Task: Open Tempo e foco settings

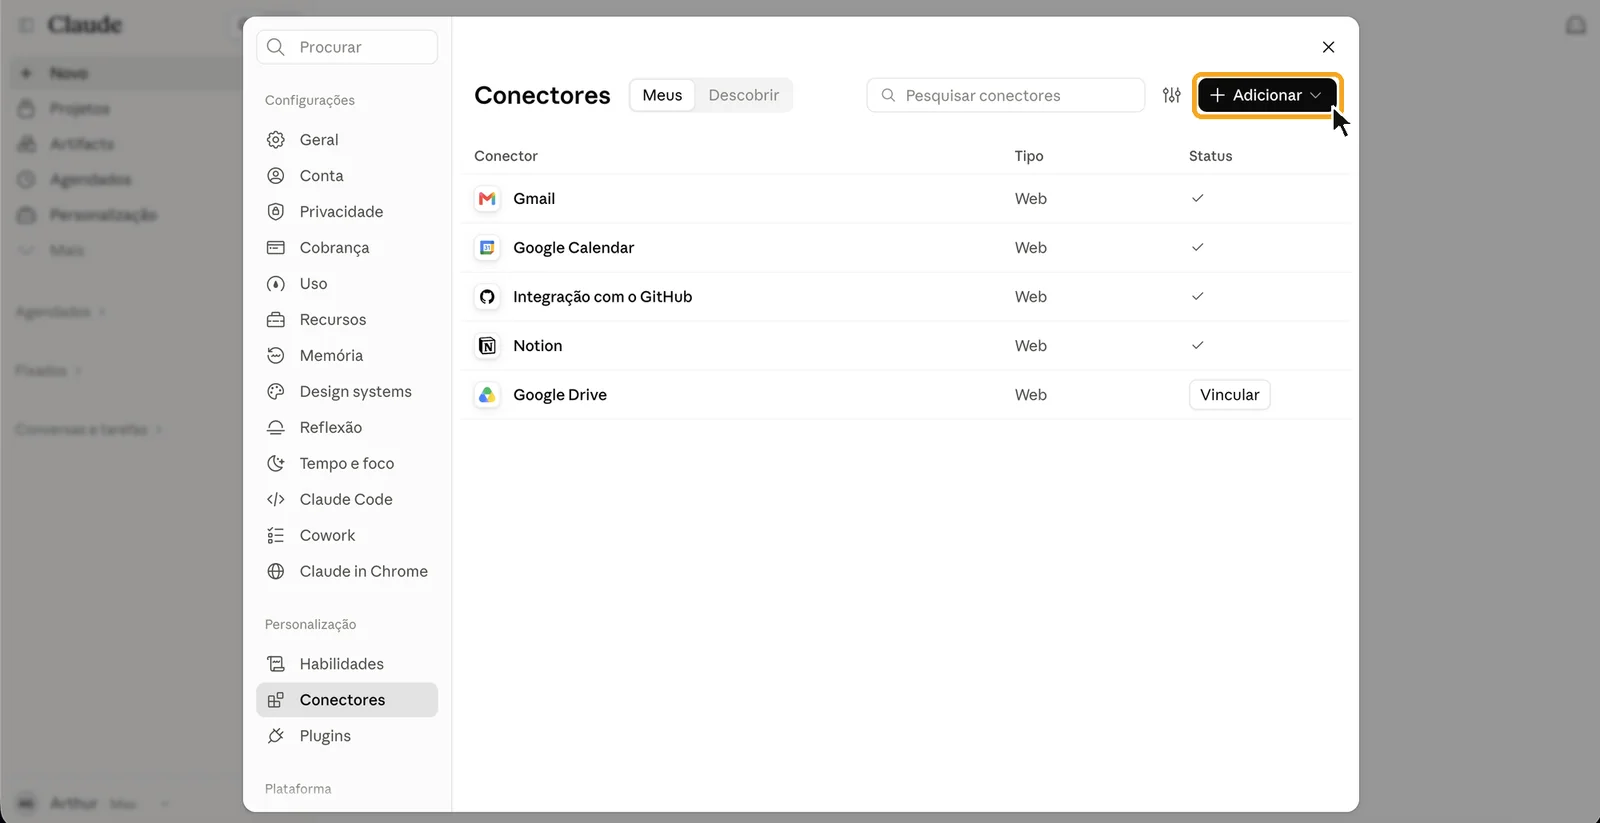Action: (x=347, y=464)
